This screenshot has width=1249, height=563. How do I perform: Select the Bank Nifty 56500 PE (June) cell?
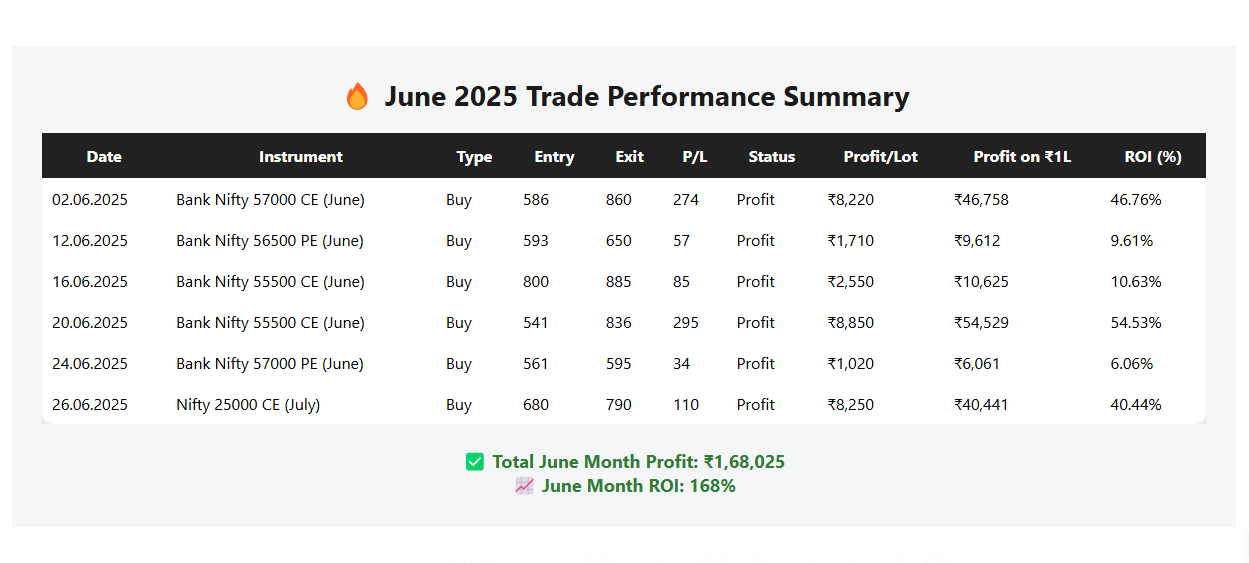270,241
